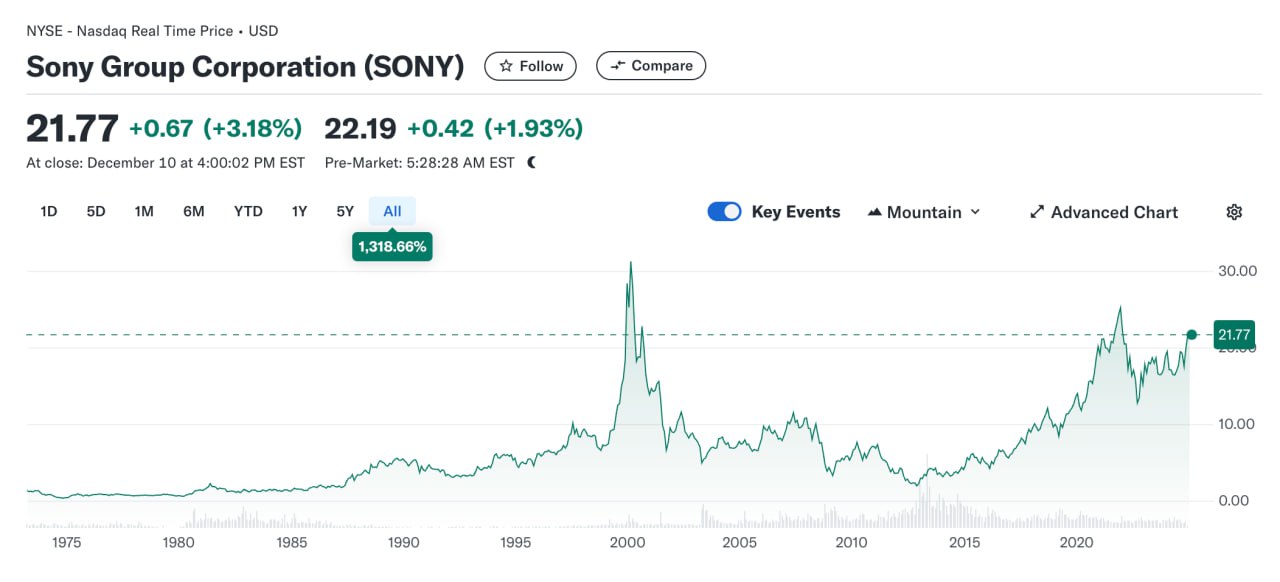Image resolution: width=1280 pixels, height=582 pixels.
Task: Click the chart peak near 2000
Action: click(630, 263)
